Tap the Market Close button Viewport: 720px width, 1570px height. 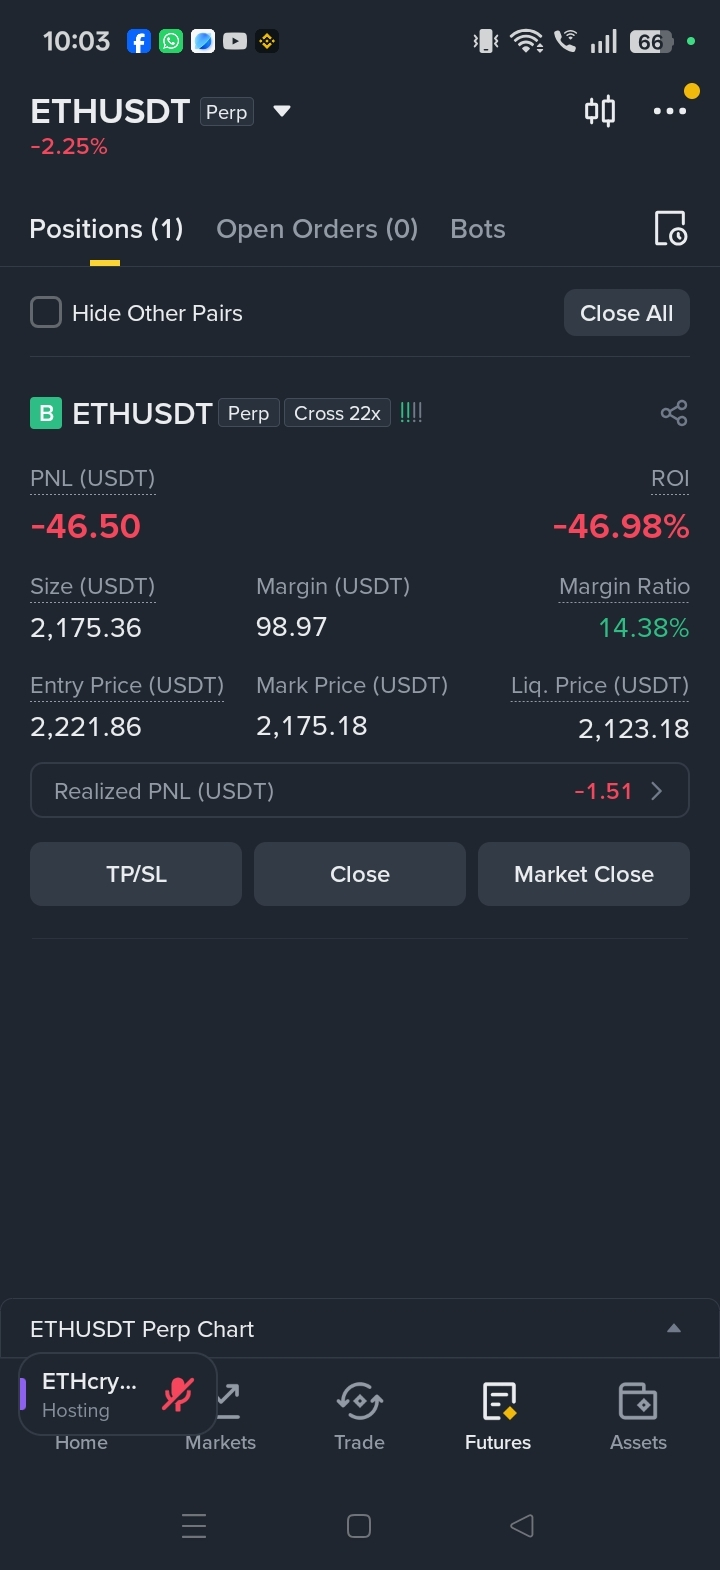pos(584,874)
